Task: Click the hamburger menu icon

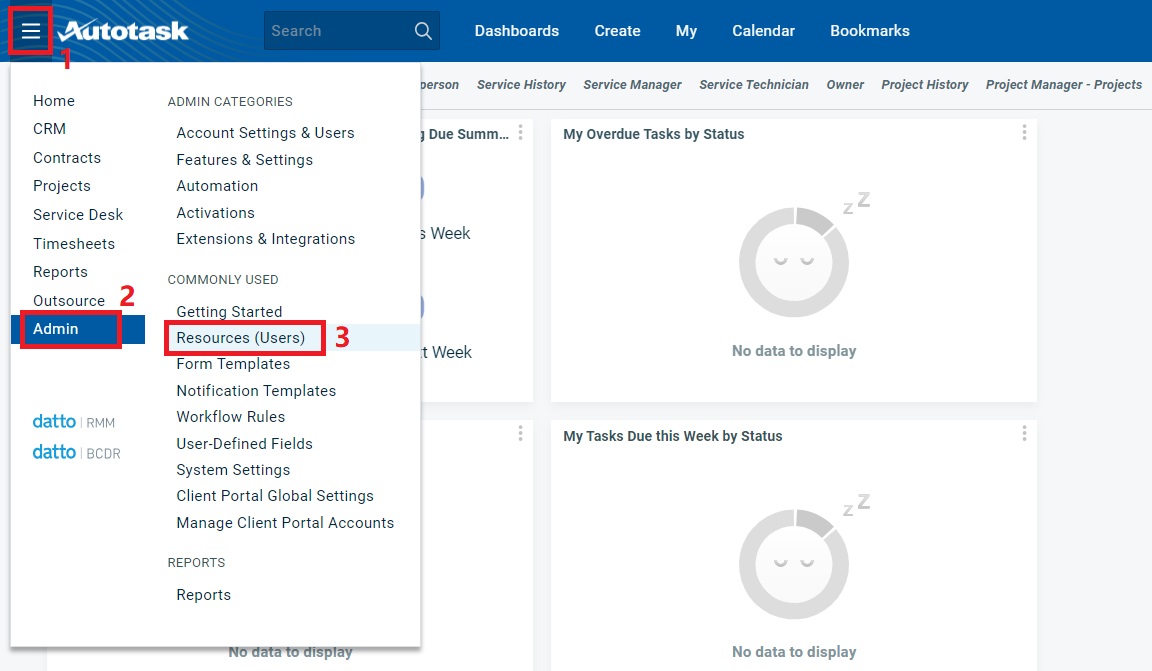Action: point(31,31)
